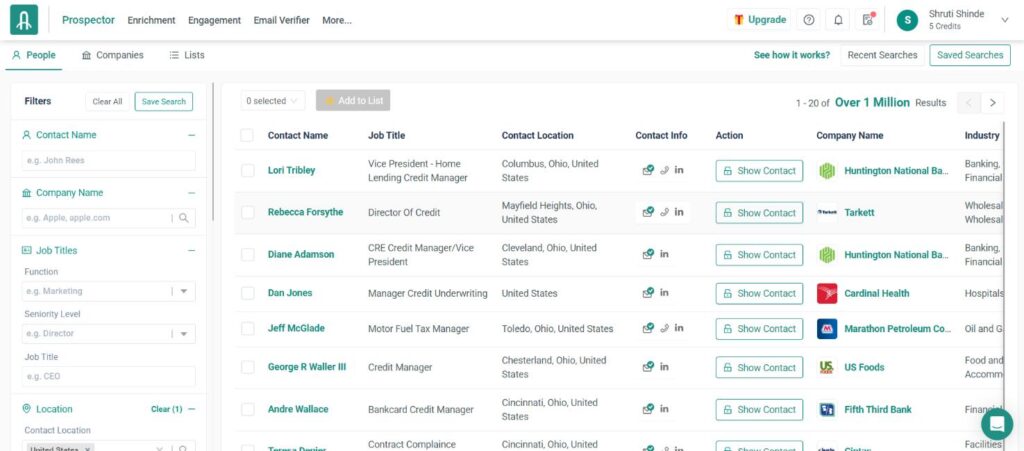This screenshot has height=451, width=1024.
Task: Click the Save Search button
Action: coord(164,101)
